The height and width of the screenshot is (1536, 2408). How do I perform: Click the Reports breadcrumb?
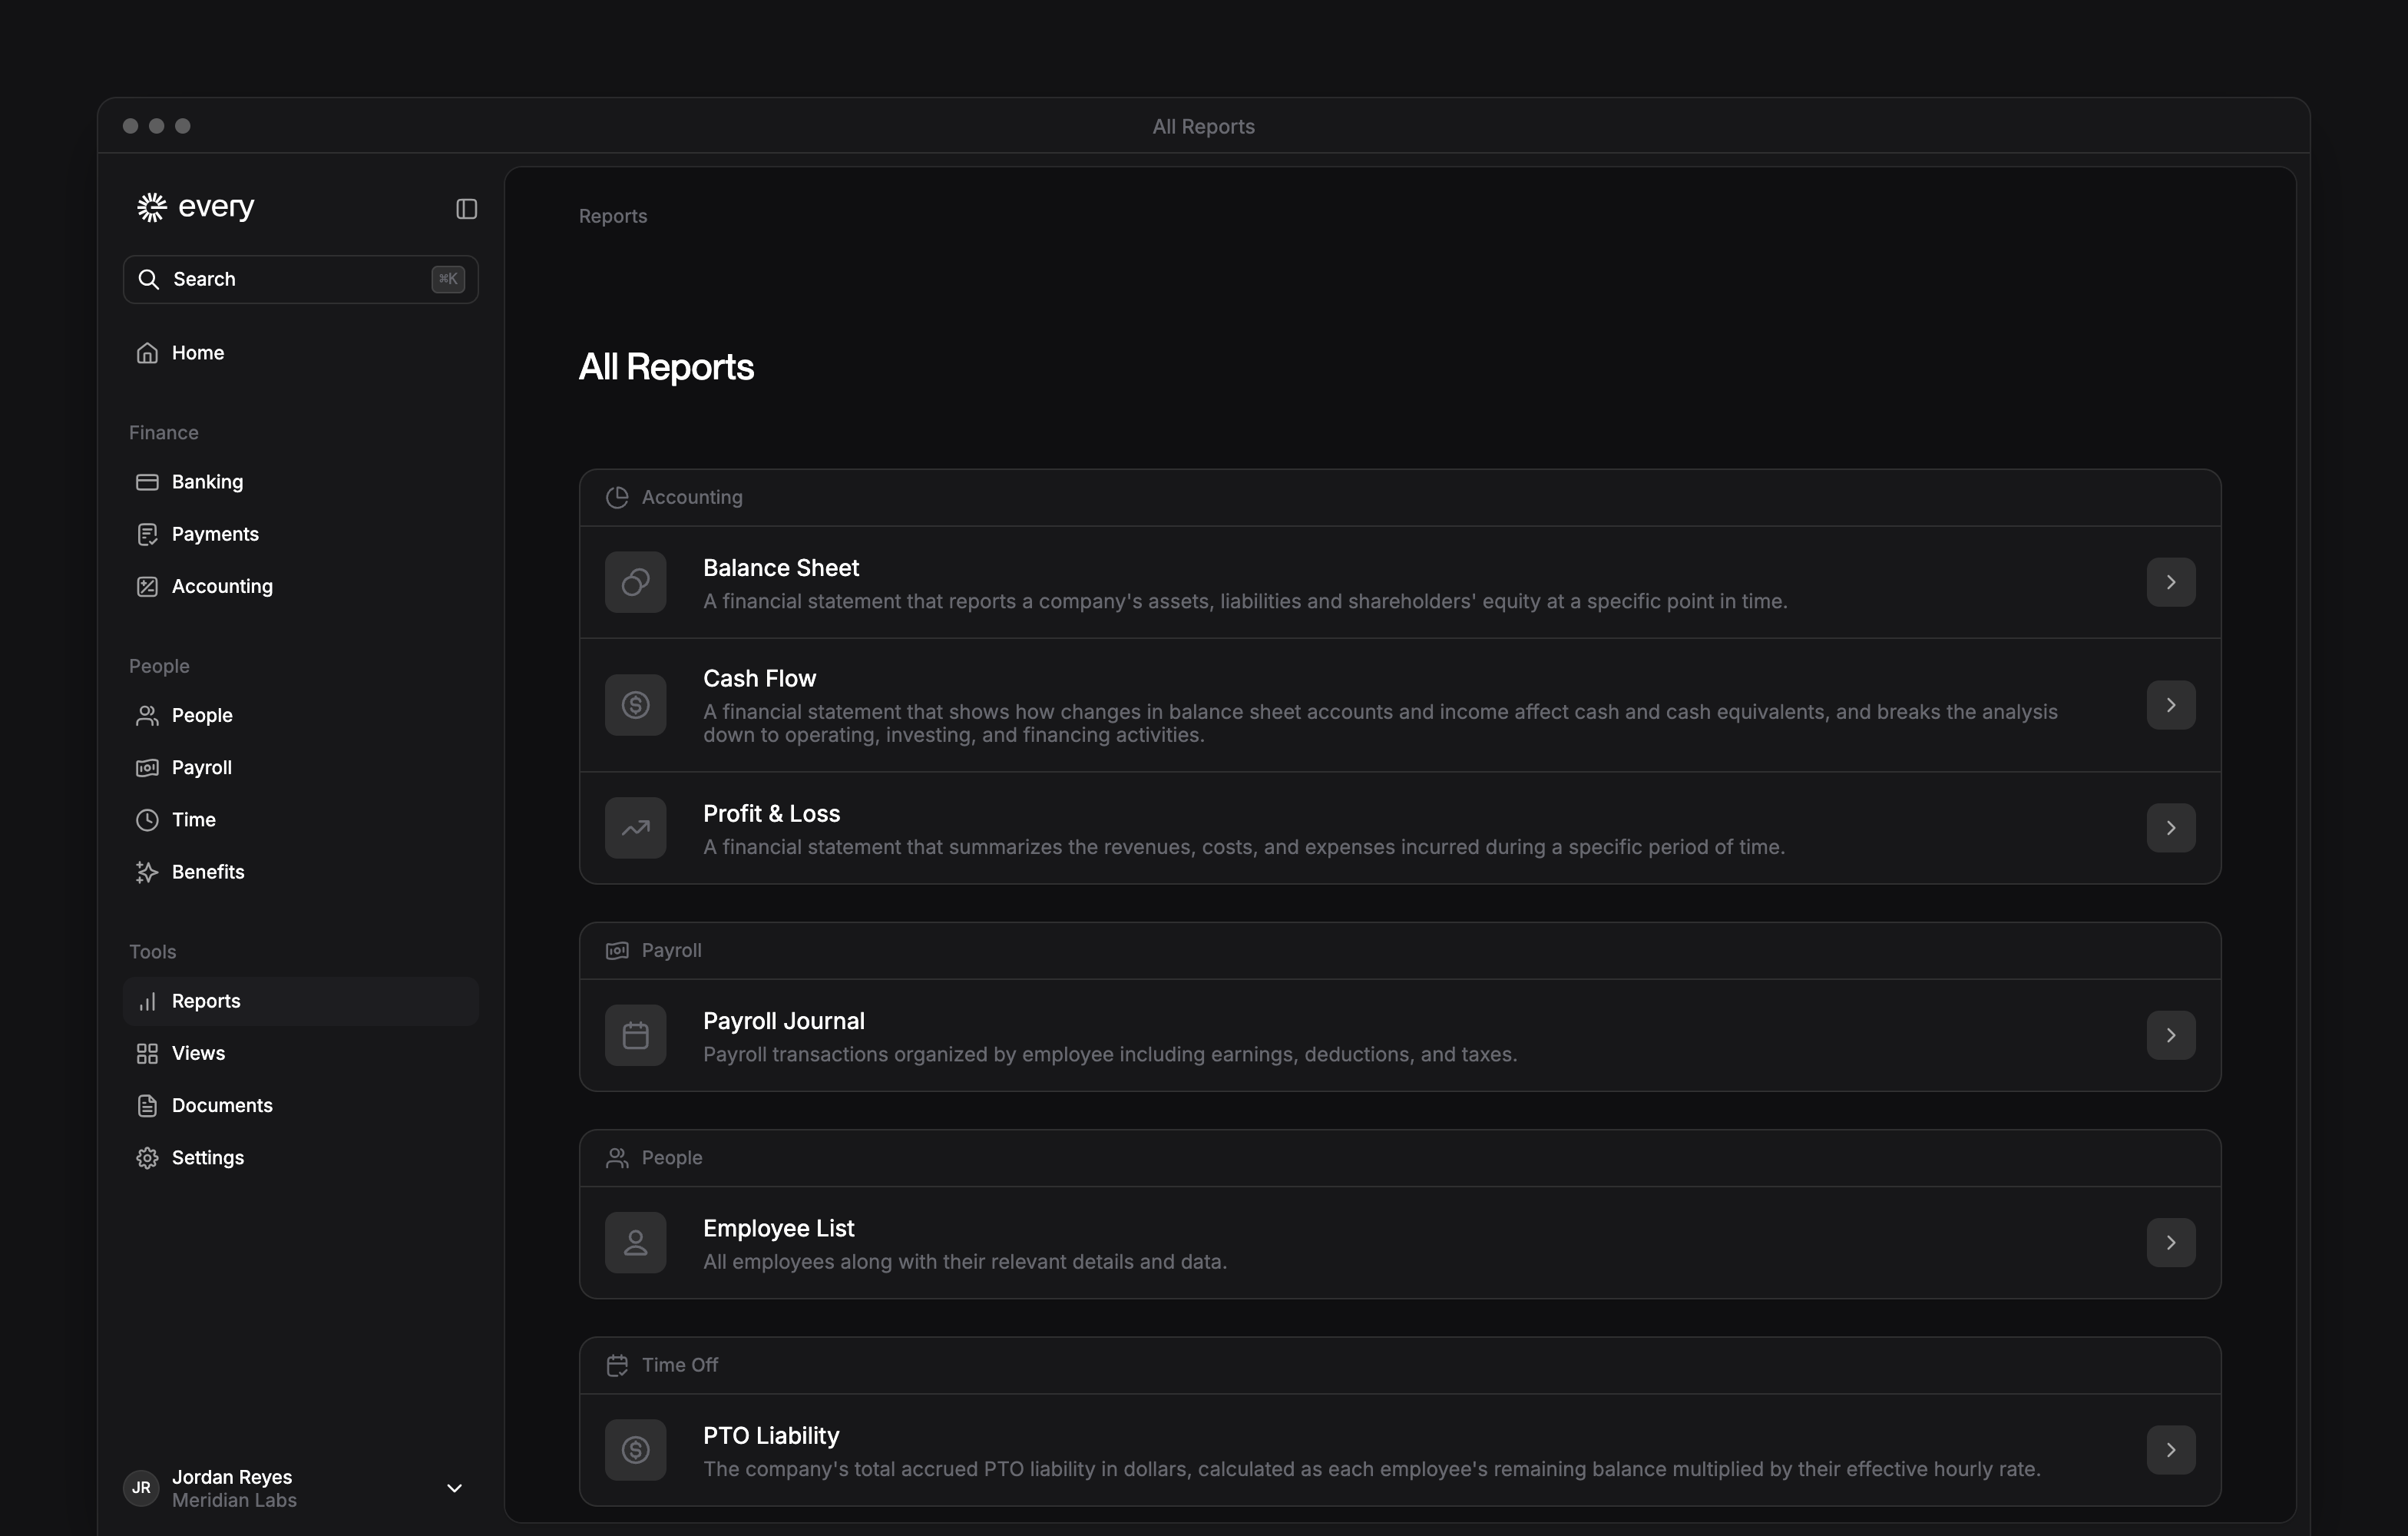tap(613, 216)
